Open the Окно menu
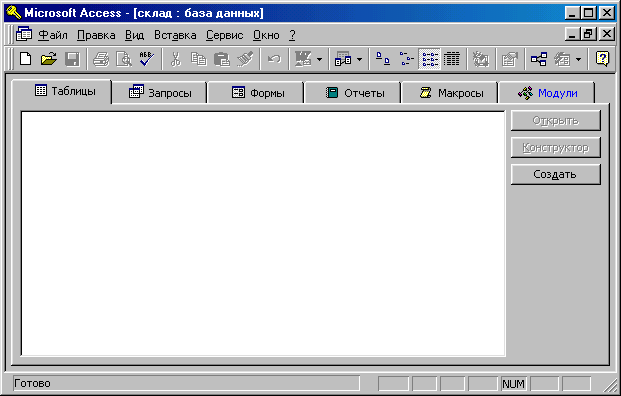Viewport: 621px width, 396px height. click(266, 35)
